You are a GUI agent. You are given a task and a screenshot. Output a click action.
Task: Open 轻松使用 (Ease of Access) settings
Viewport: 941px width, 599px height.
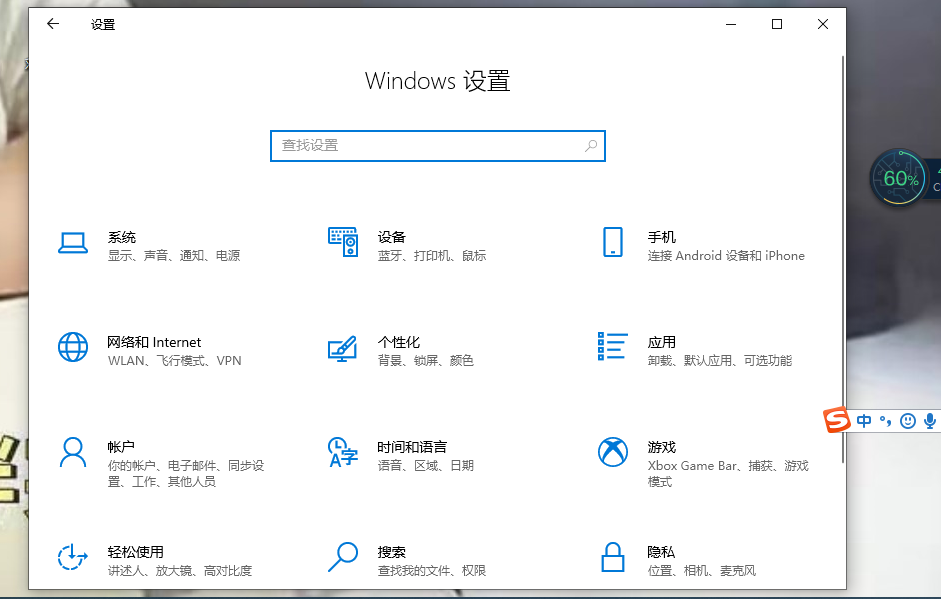coord(73,557)
